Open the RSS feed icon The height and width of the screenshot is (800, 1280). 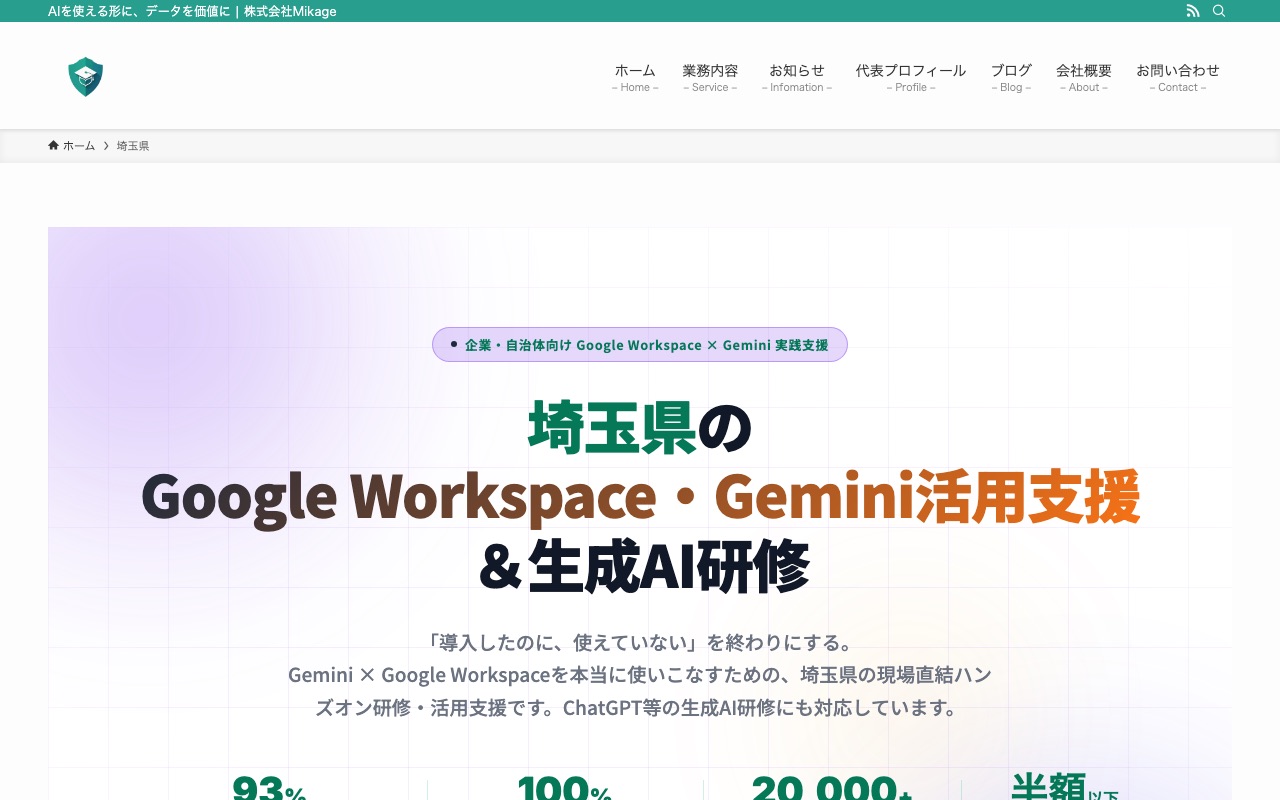click(1193, 11)
